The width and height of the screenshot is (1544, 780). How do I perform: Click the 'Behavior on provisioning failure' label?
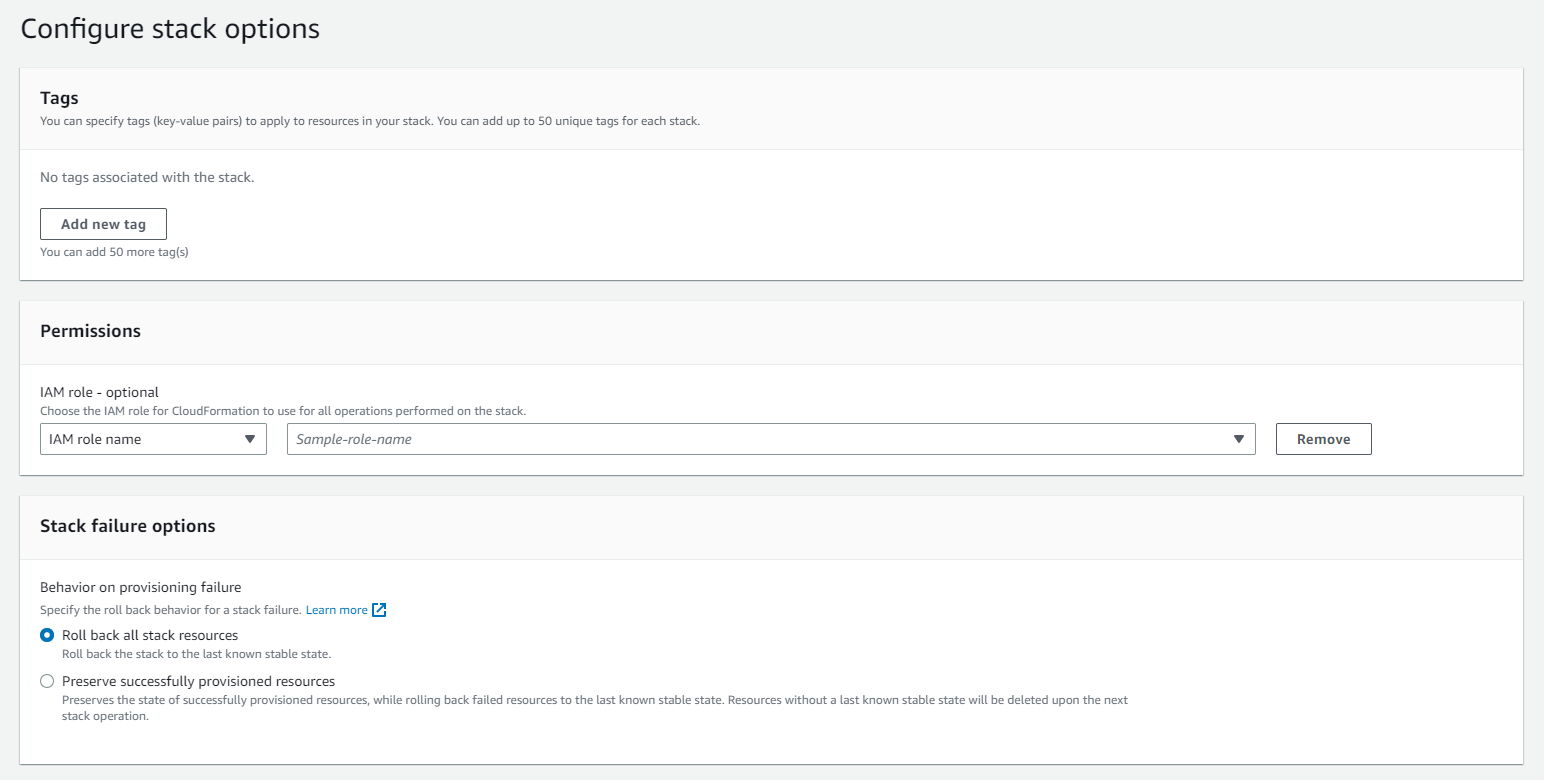140,587
